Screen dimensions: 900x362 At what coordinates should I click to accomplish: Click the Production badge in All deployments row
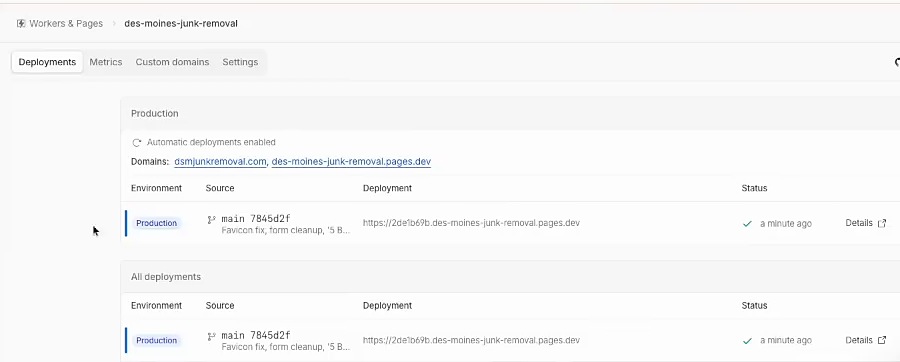click(x=157, y=341)
